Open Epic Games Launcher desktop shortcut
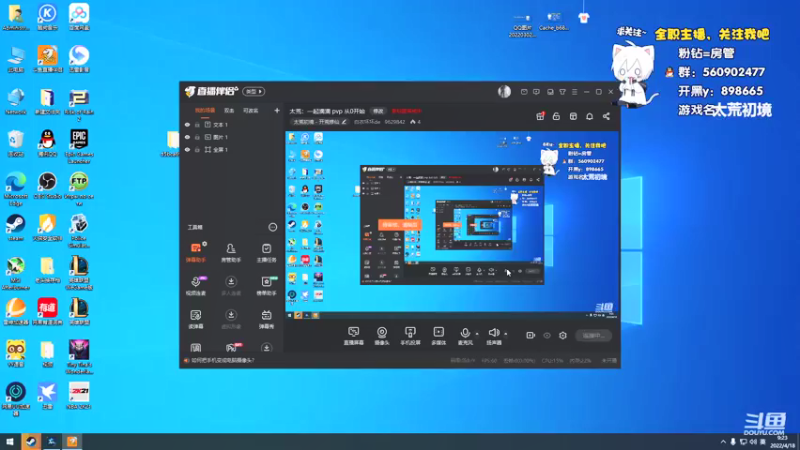The height and width of the screenshot is (450, 800). click(79, 146)
